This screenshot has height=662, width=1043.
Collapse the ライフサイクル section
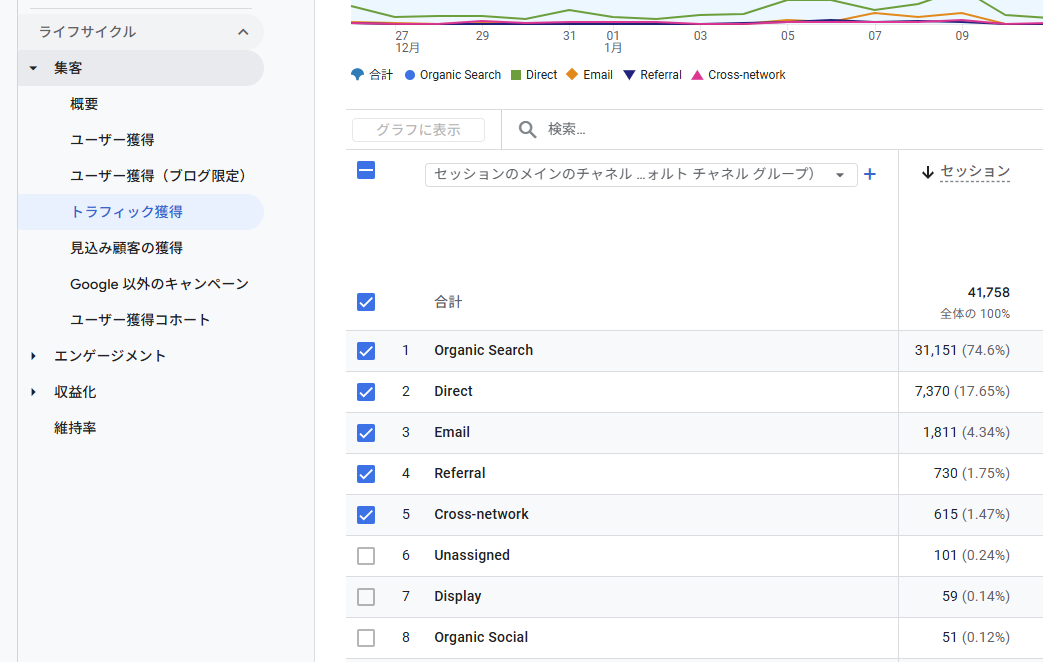coord(242,31)
